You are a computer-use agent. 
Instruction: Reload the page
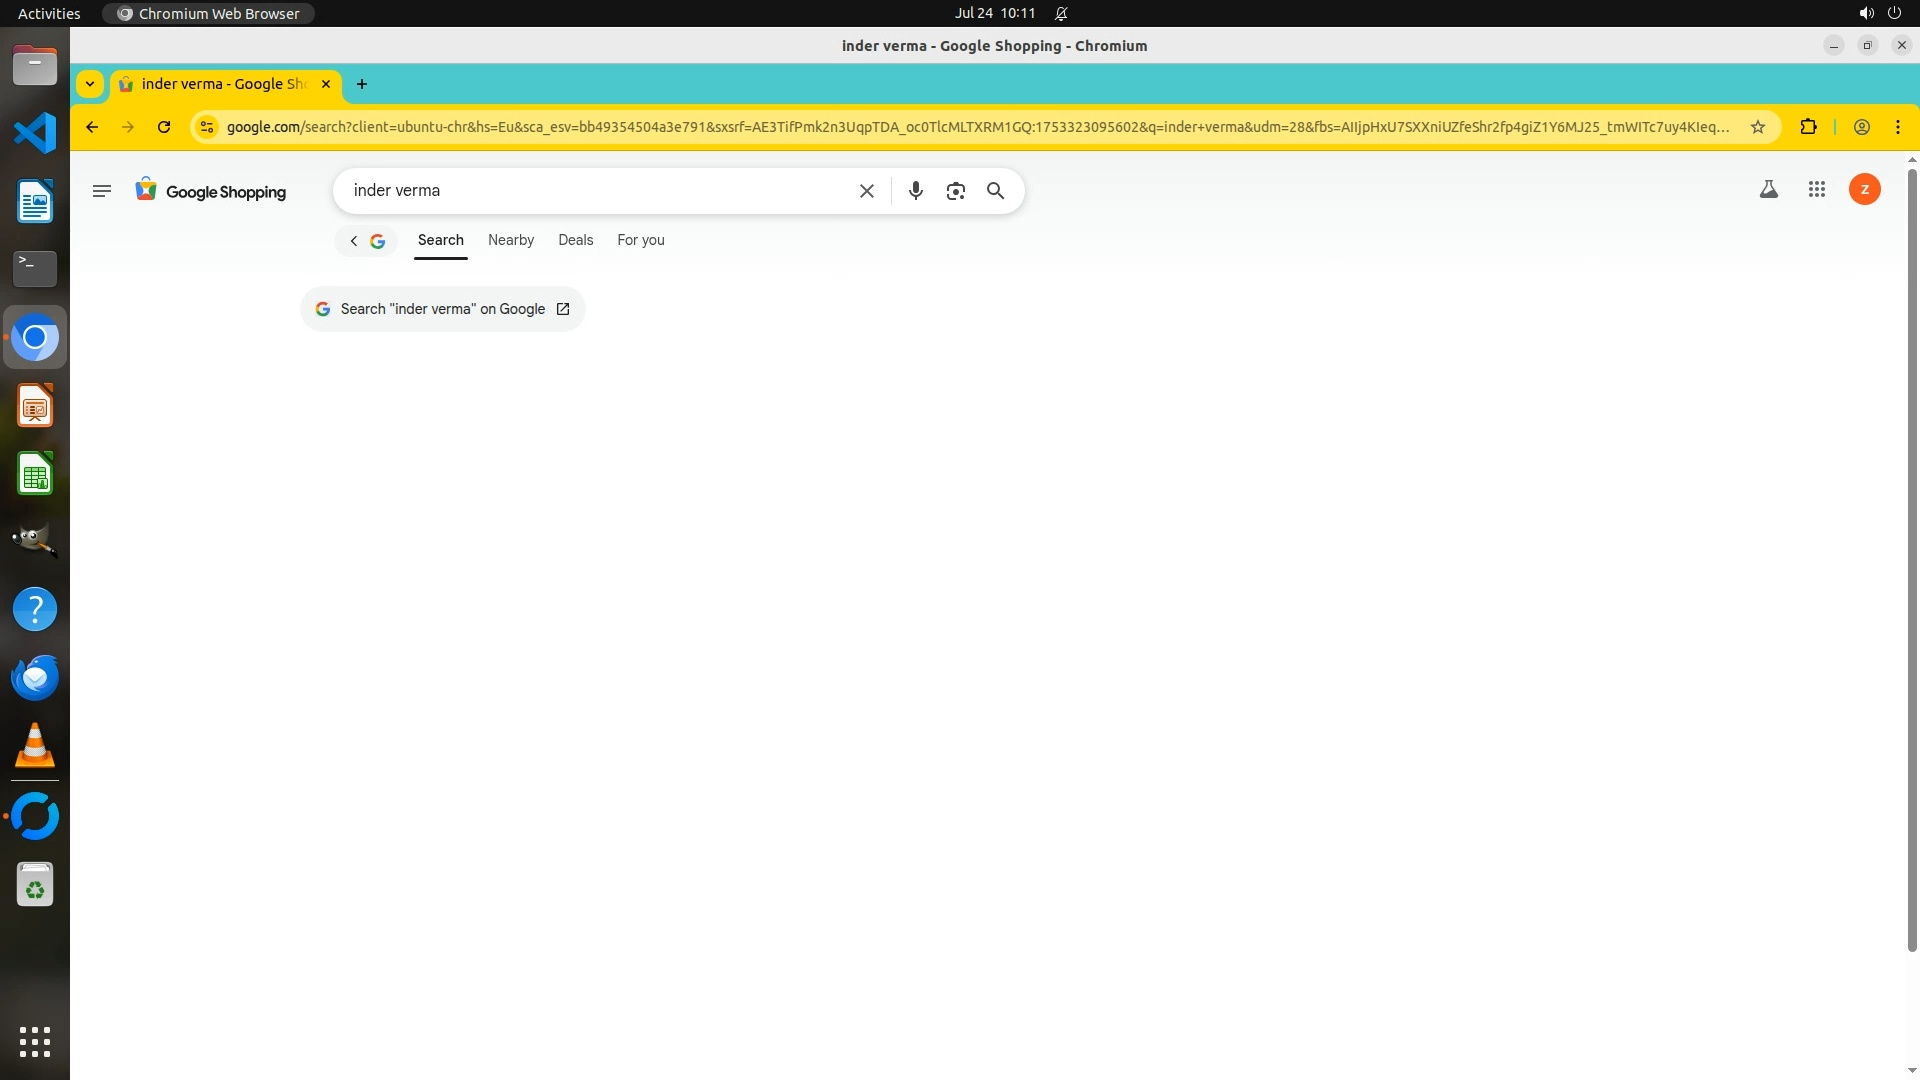164,127
